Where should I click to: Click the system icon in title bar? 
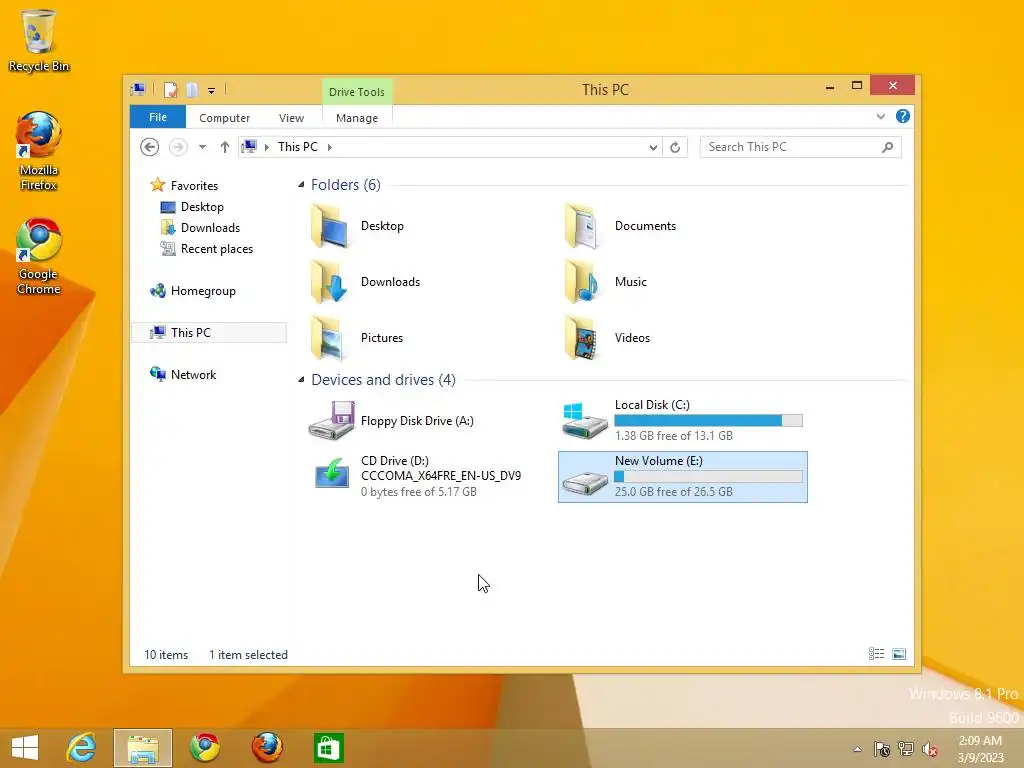click(138, 89)
